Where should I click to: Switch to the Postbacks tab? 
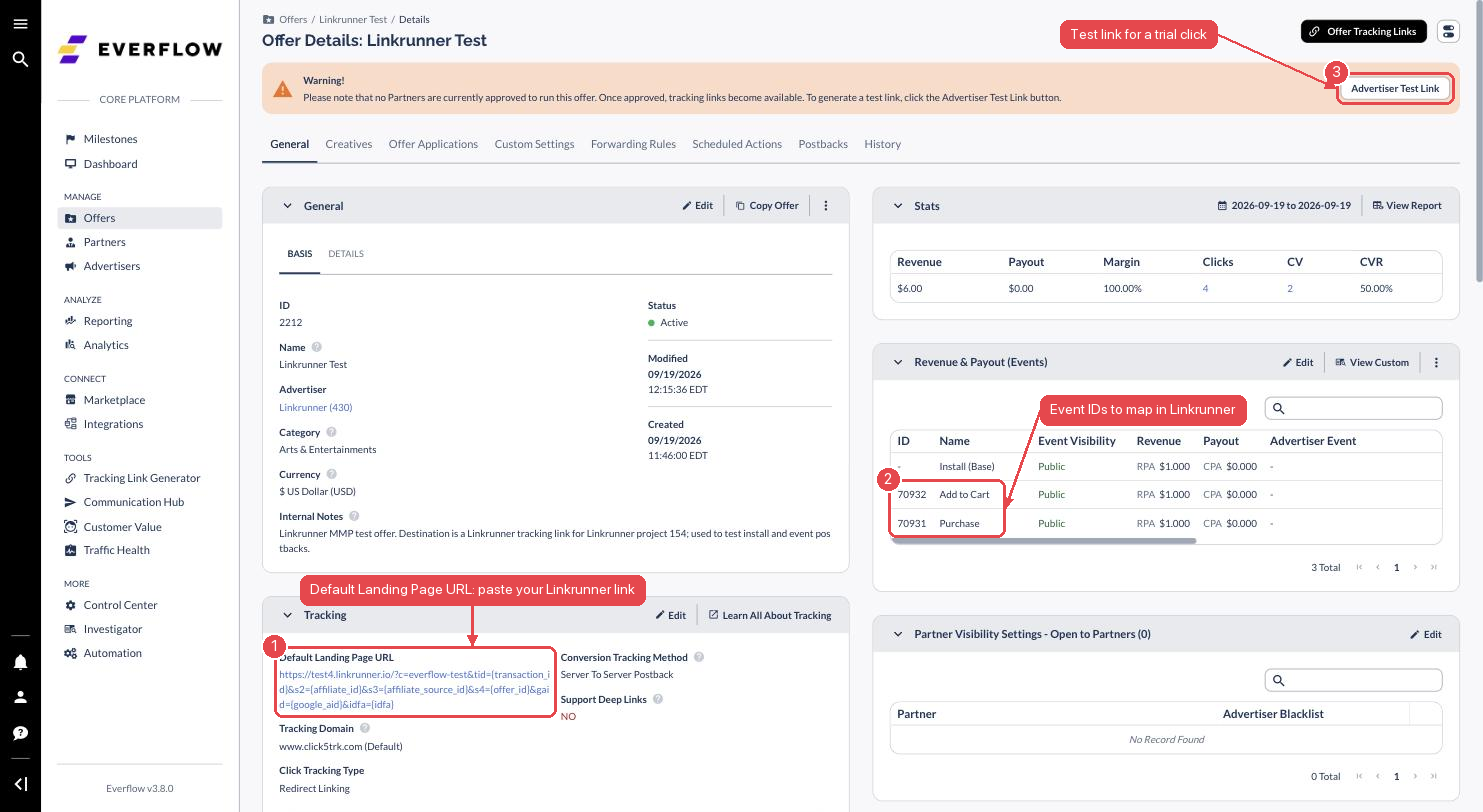tap(823, 144)
